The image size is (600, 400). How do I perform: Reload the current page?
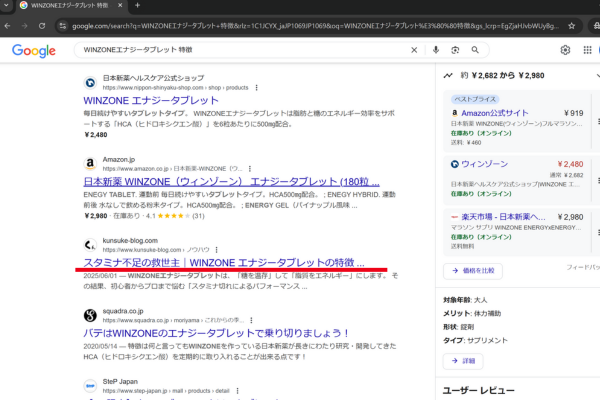(x=42, y=26)
